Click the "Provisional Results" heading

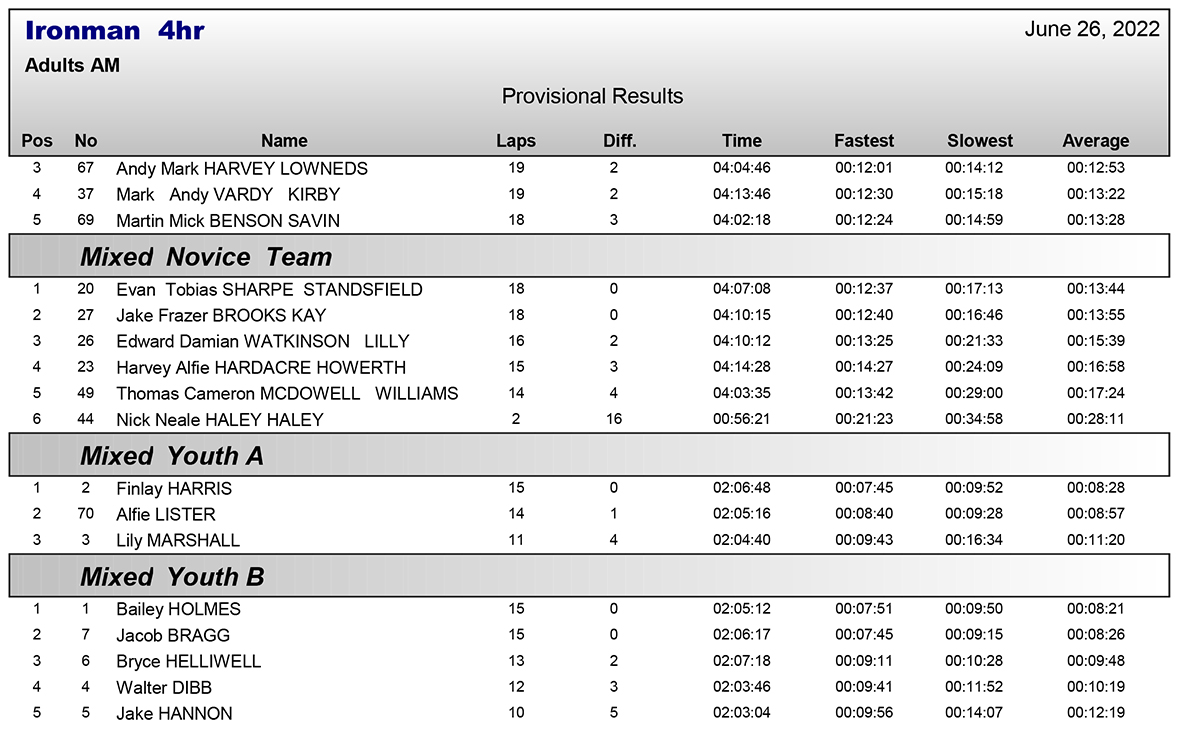coord(592,97)
